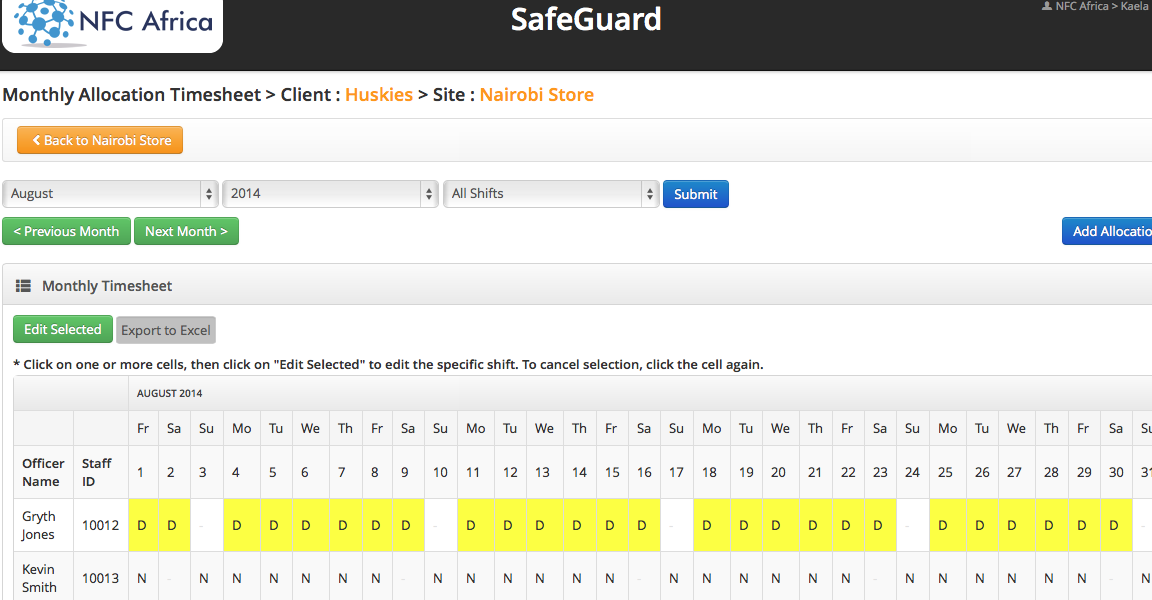Open the Huskies client link
Screen dimensions: 1152x600
(x=379, y=95)
